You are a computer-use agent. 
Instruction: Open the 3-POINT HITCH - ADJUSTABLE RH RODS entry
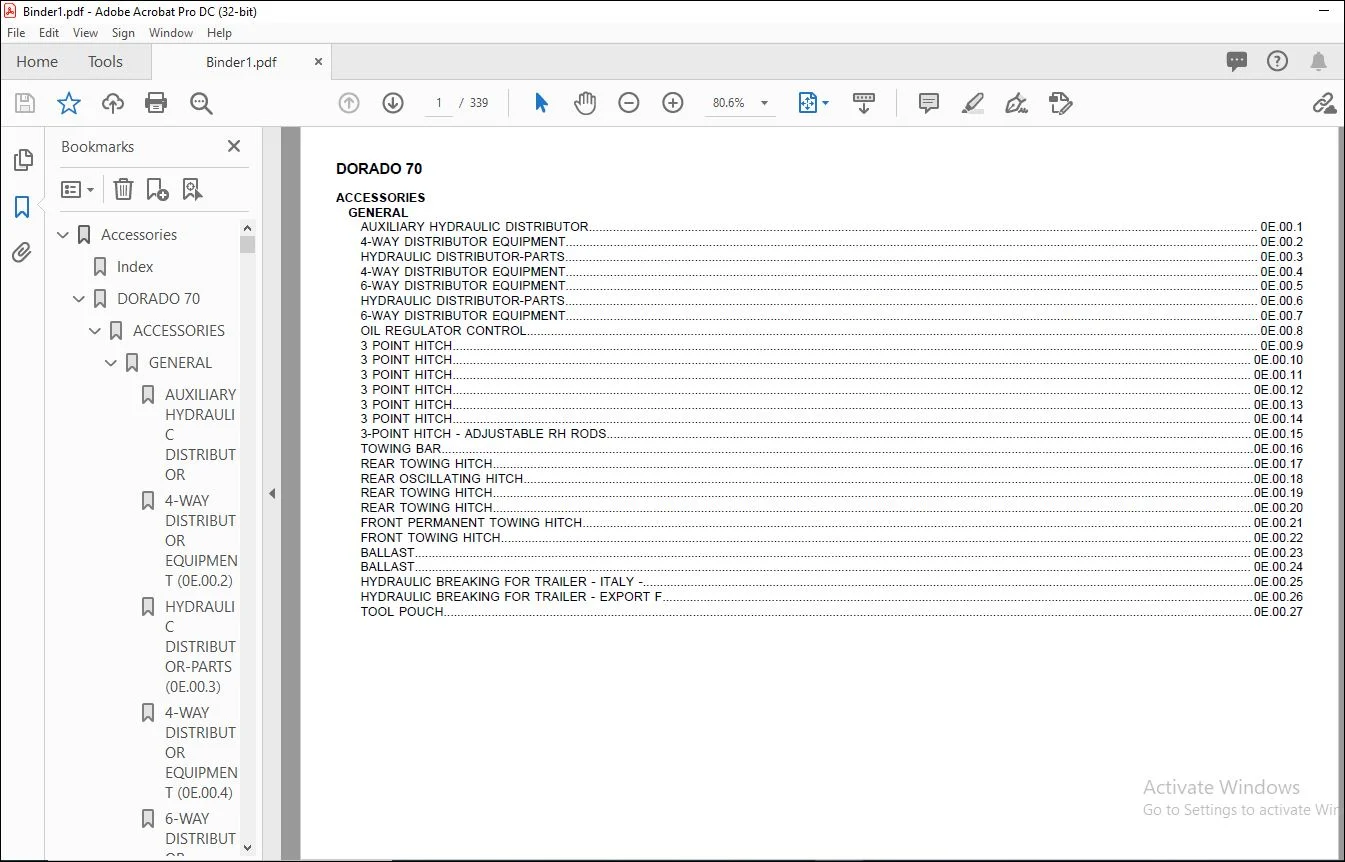coord(831,434)
